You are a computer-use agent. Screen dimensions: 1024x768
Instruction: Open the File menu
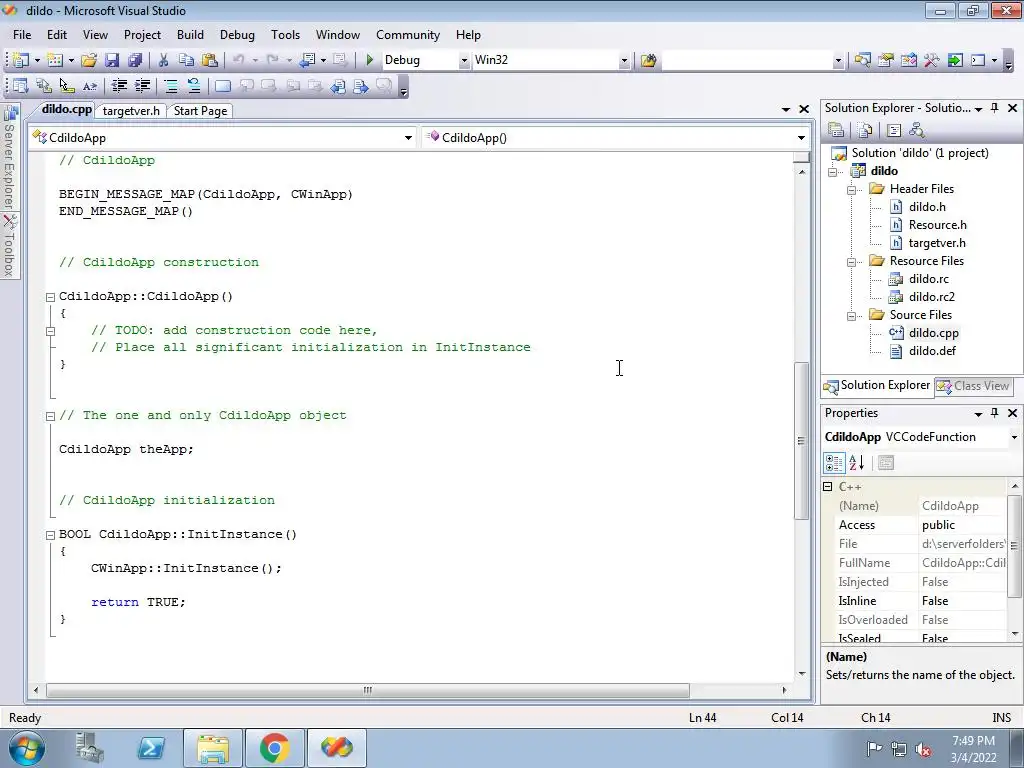coord(22,35)
